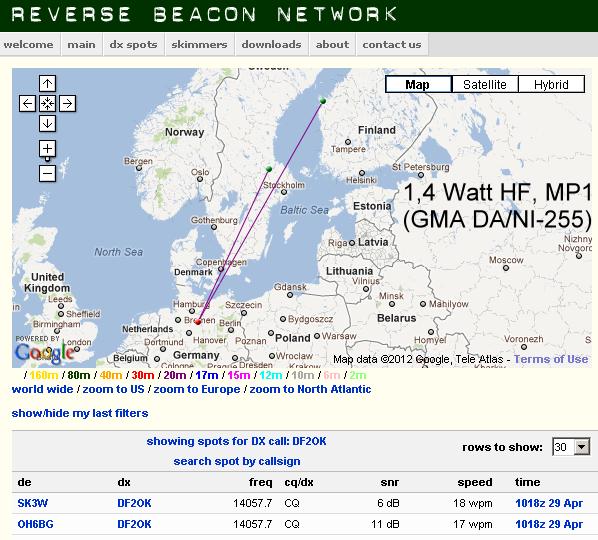Open the welcome tab

tap(29, 45)
